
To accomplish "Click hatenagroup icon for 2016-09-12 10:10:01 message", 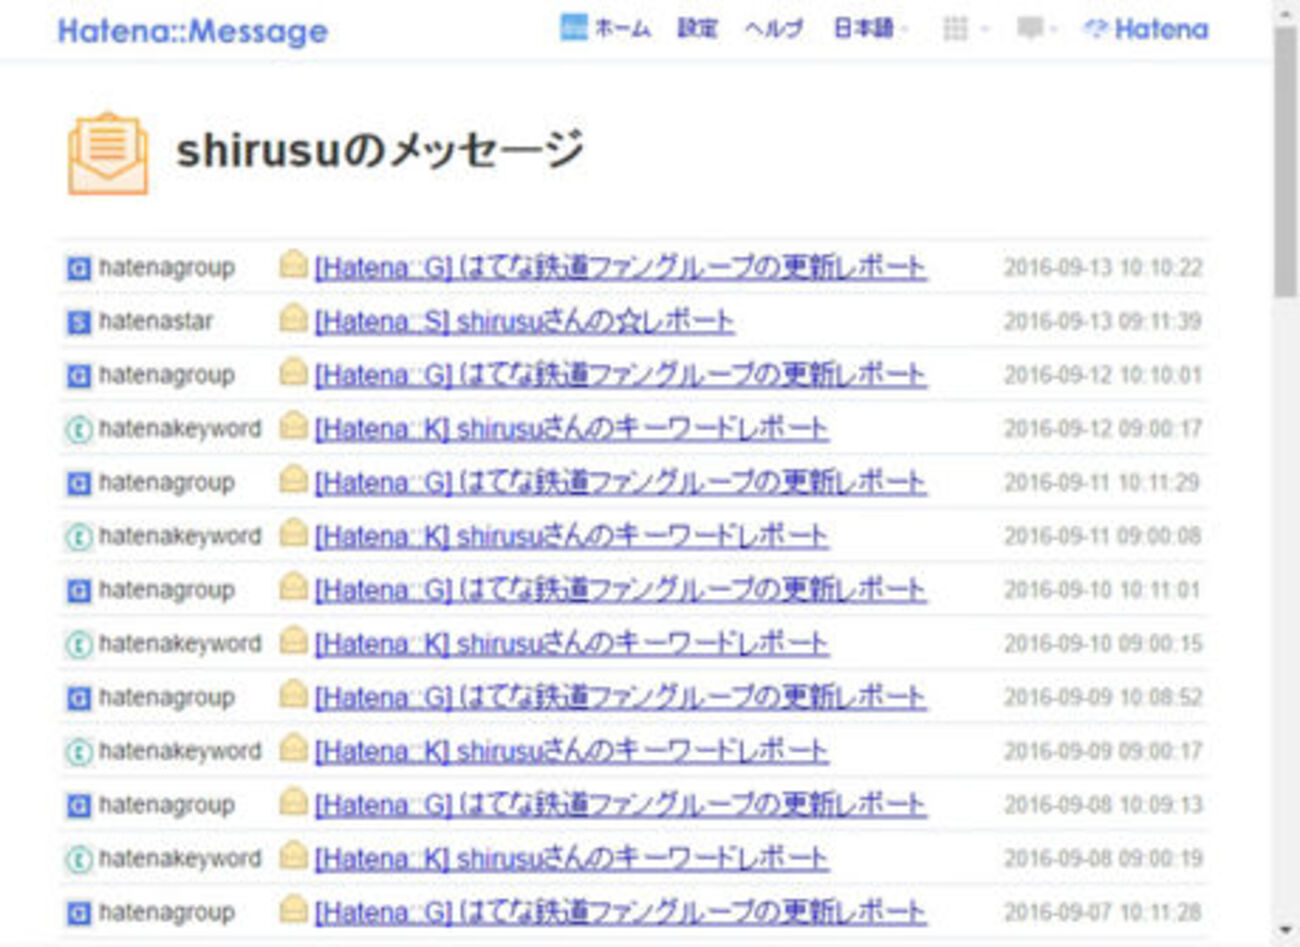I will coord(79,376).
